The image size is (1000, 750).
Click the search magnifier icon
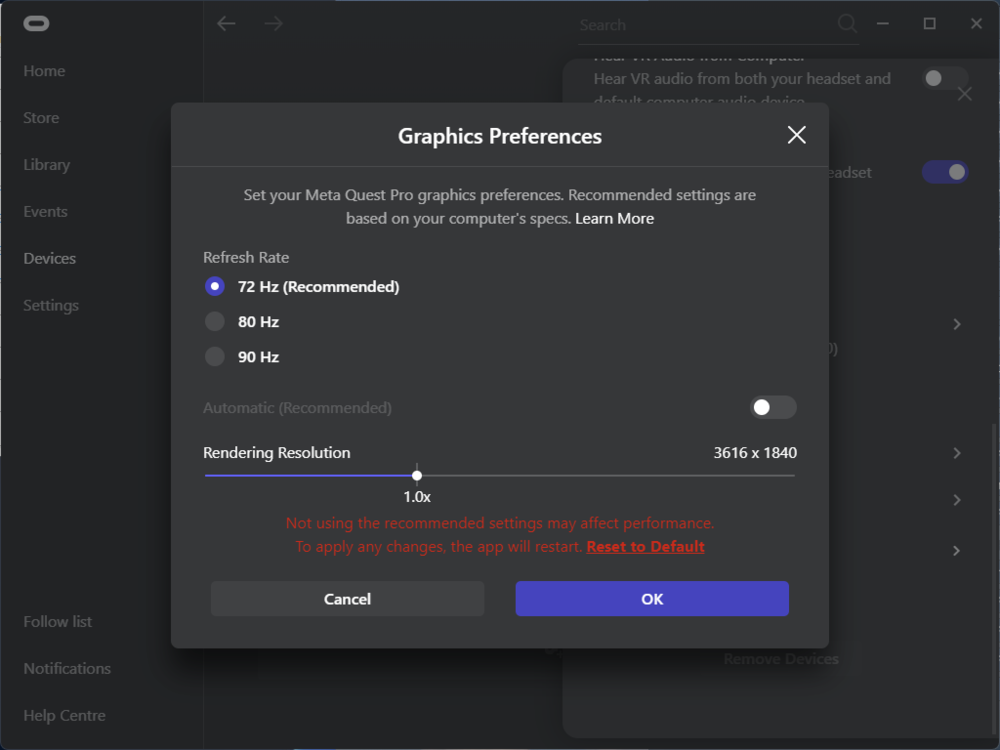[x=847, y=24]
